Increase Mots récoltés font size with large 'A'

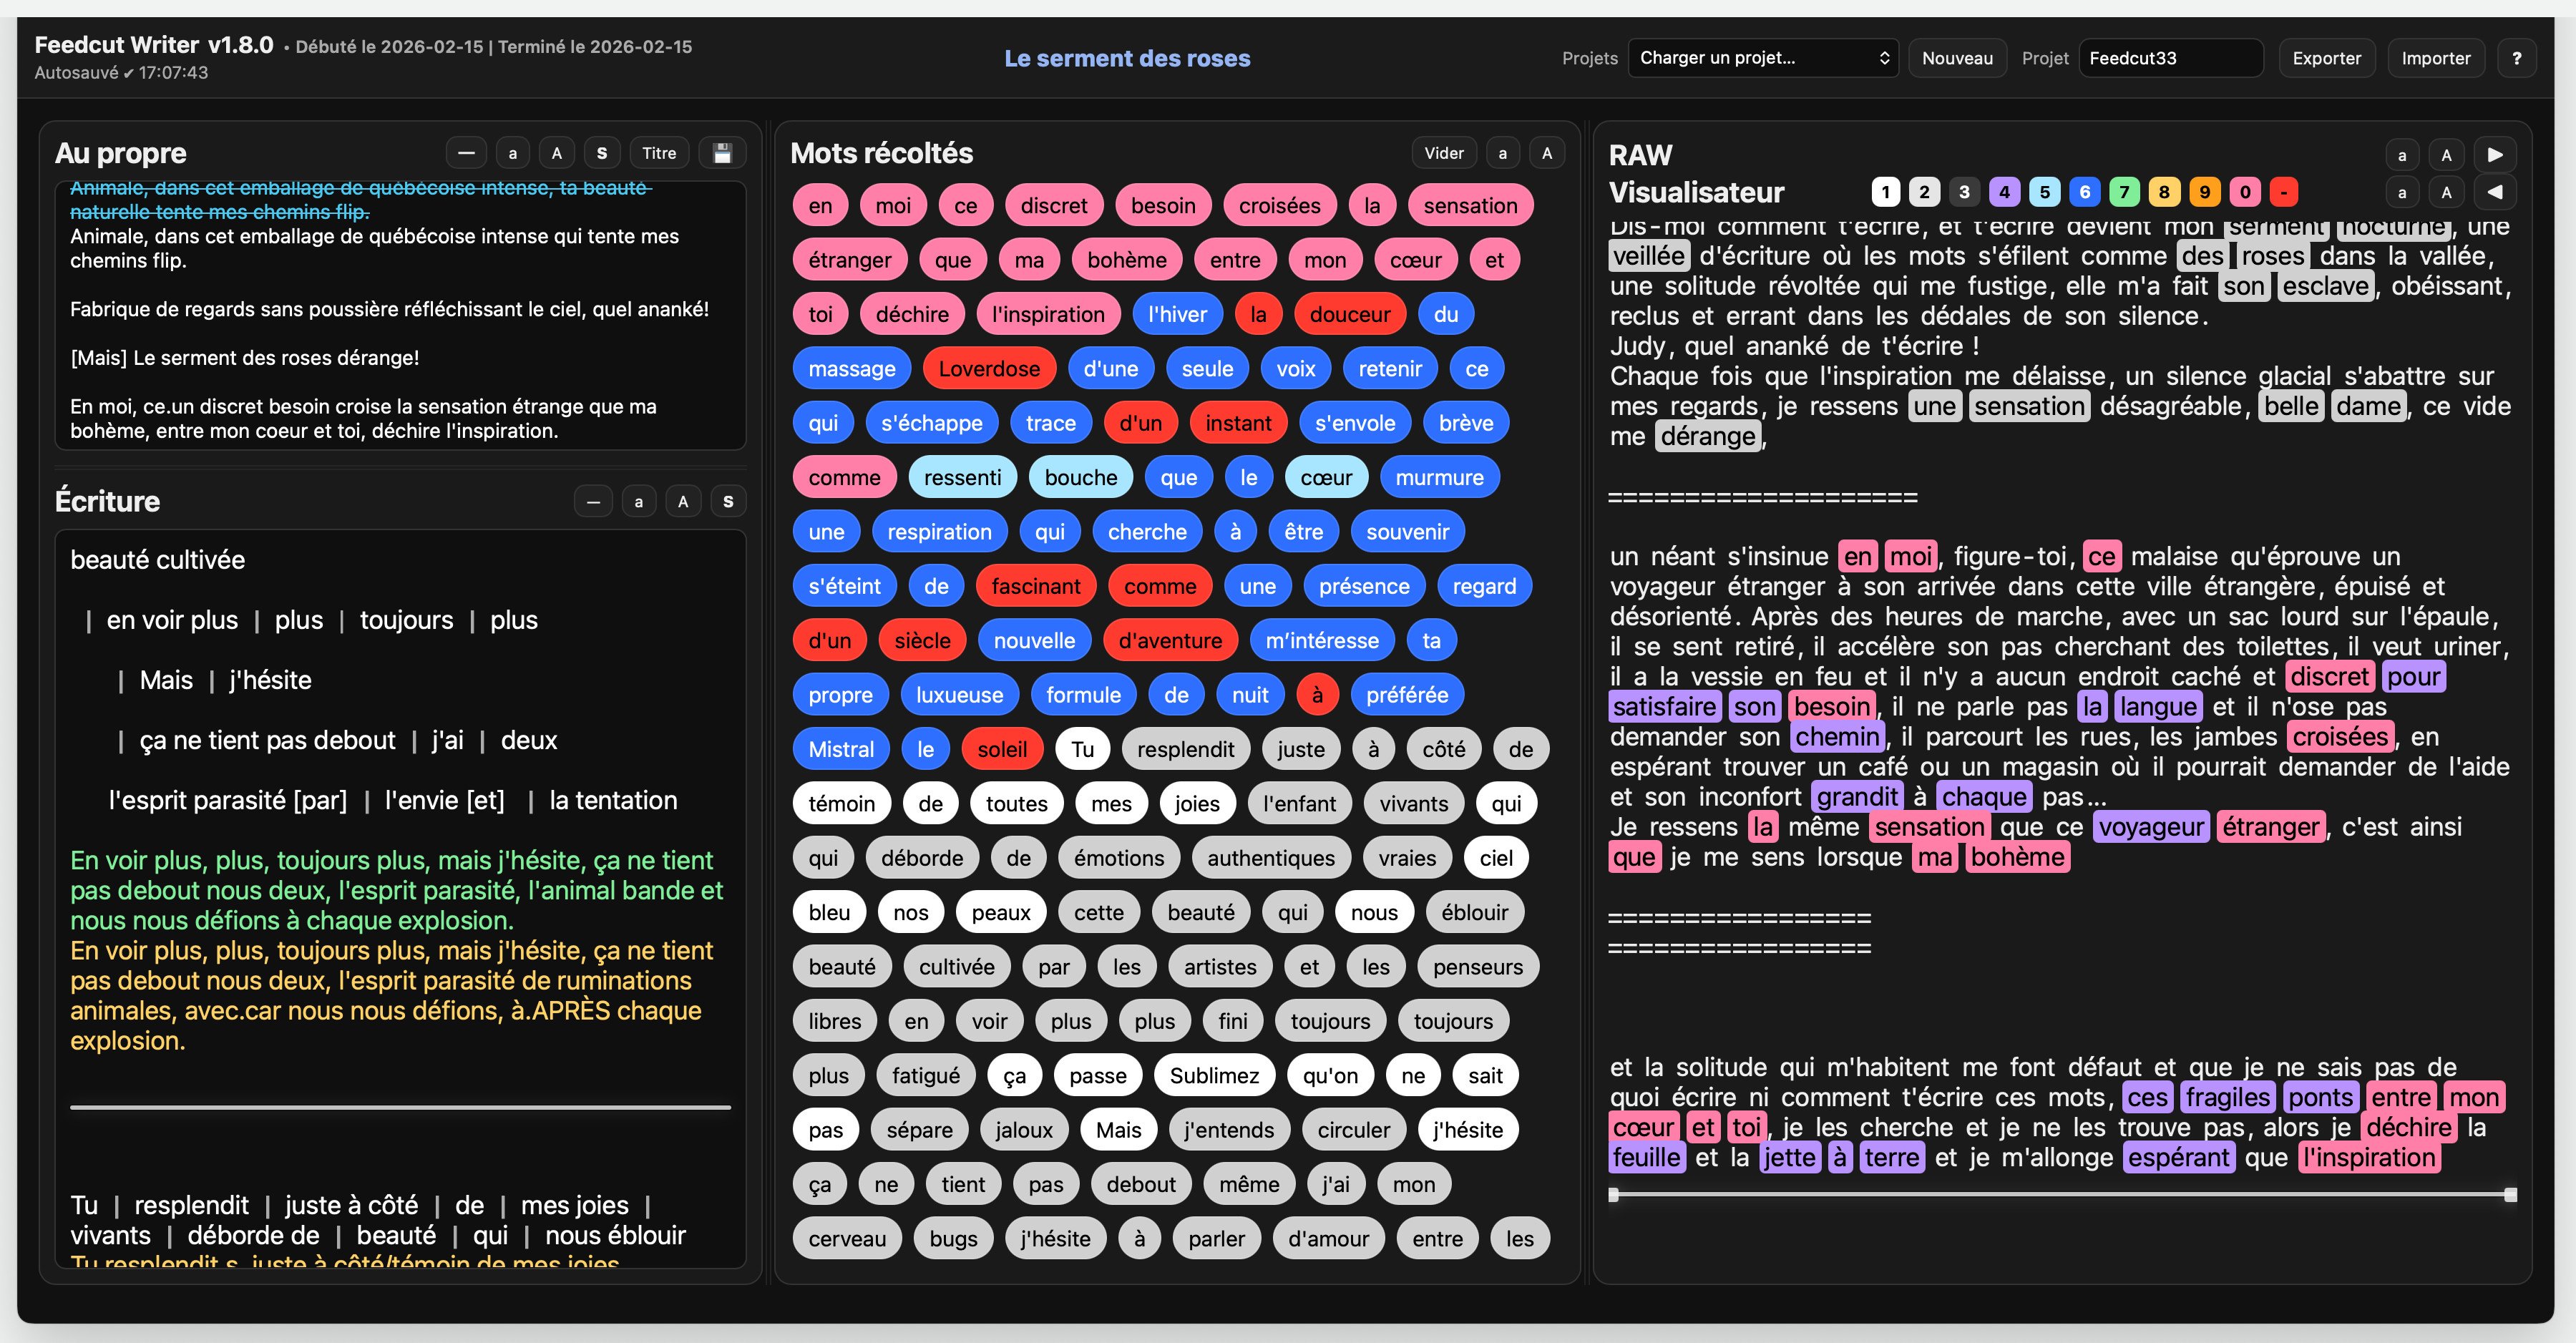click(1547, 153)
